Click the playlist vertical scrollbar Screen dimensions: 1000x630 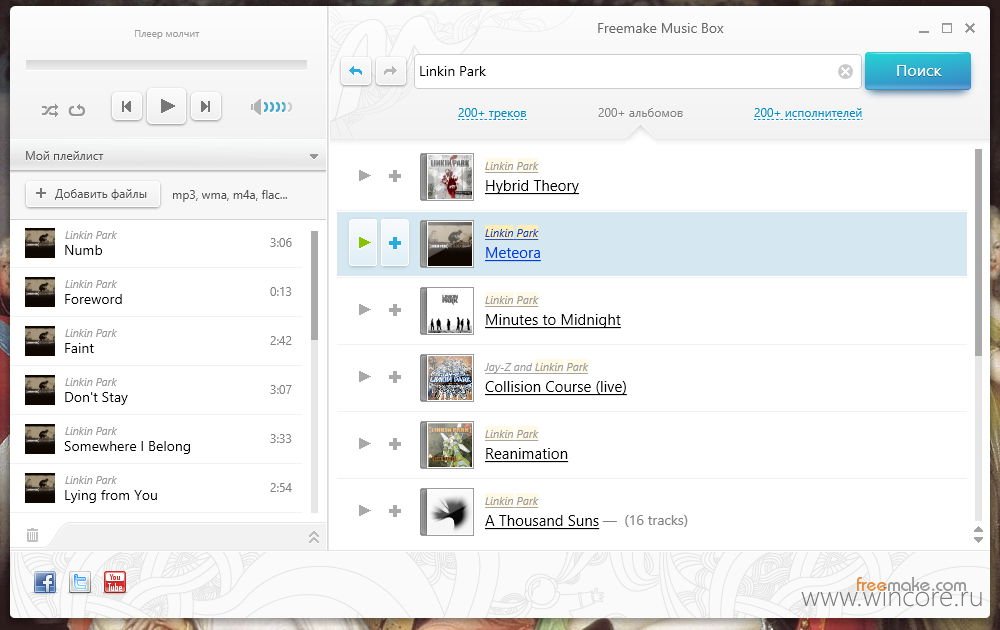click(x=314, y=285)
